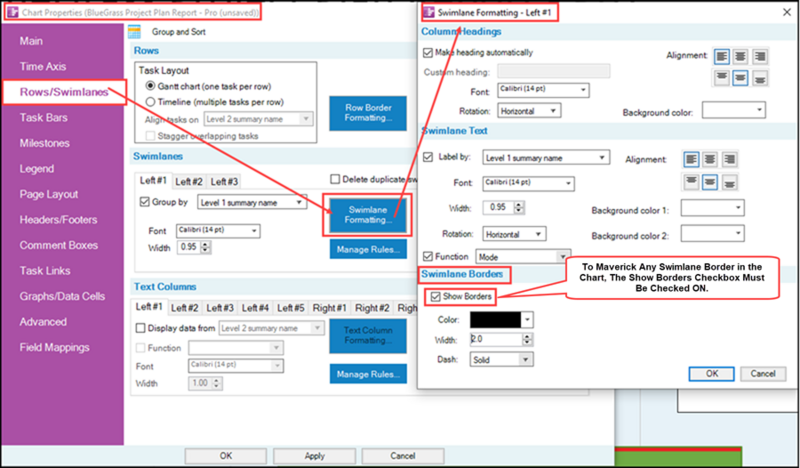Open Swimlane Text Rotation dropdown
The height and width of the screenshot is (468, 800).
514,234
